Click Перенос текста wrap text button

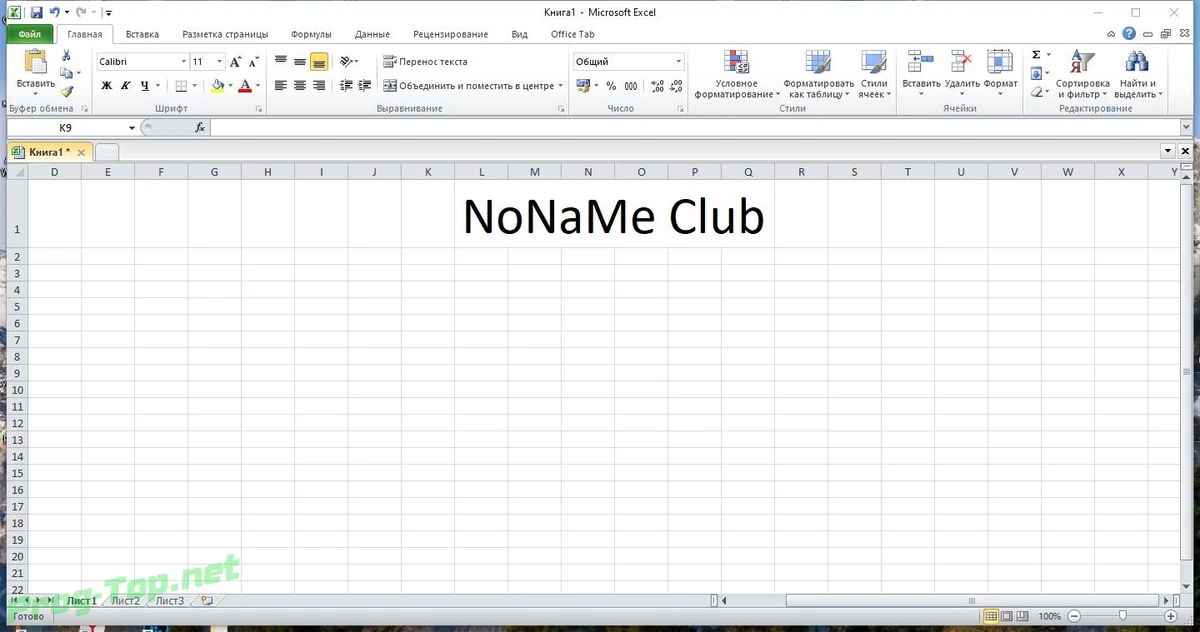click(425, 62)
